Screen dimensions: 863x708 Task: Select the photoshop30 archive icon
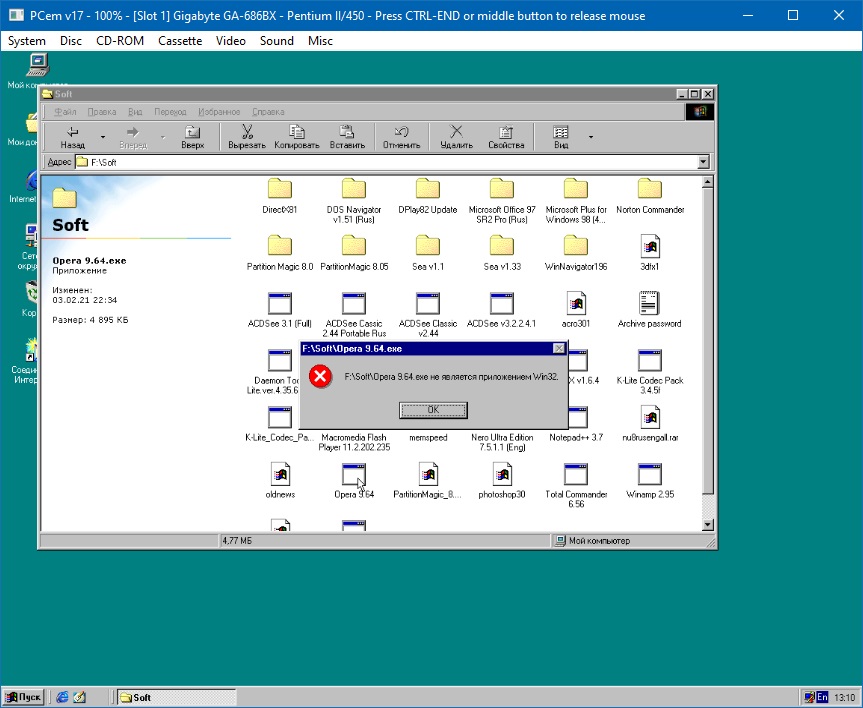pyautogui.click(x=502, y=474)
